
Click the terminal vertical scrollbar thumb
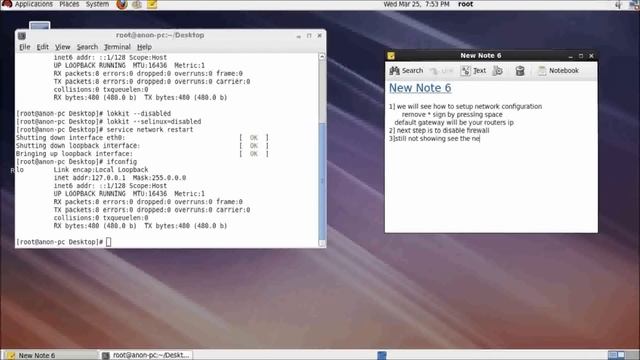pos(322,181)
